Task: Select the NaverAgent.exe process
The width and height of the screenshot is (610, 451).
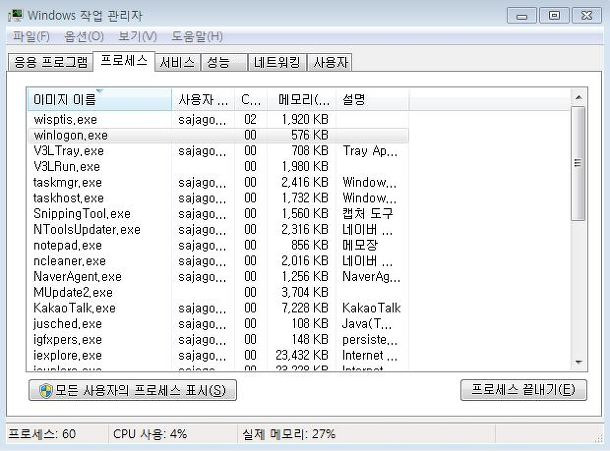Action: (x=218, y=276)
